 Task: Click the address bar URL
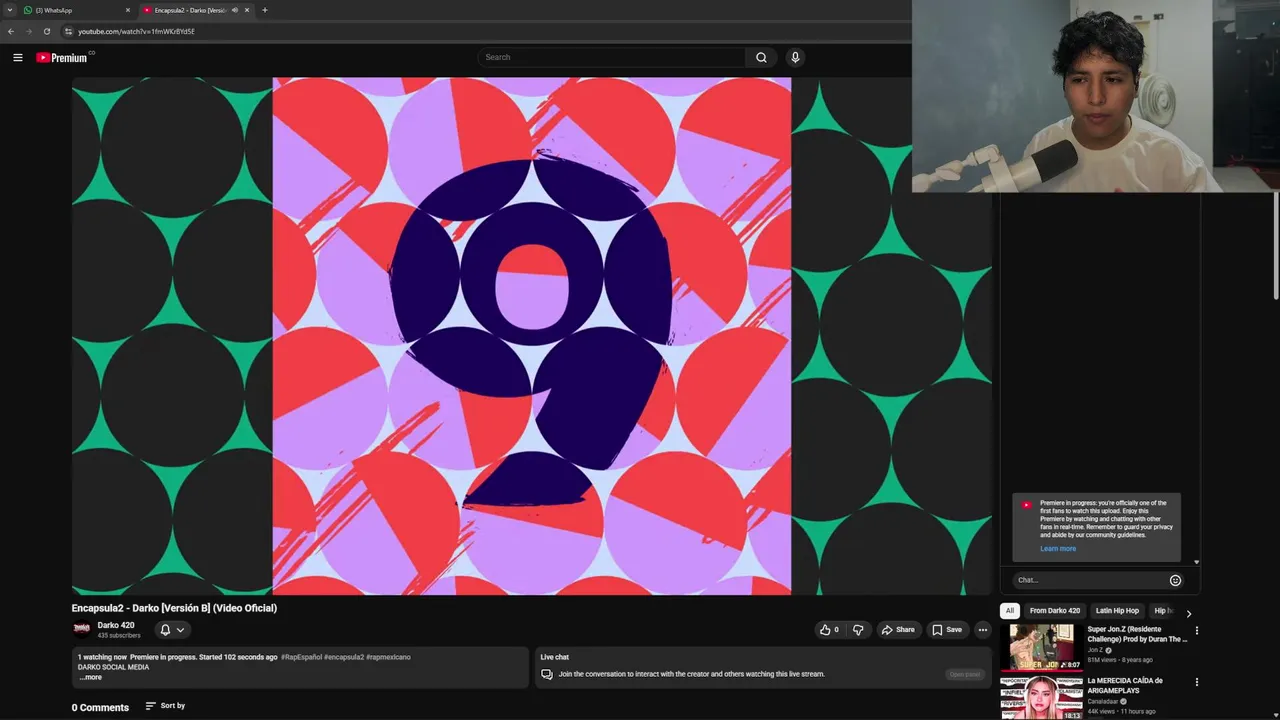pos(136,31)
